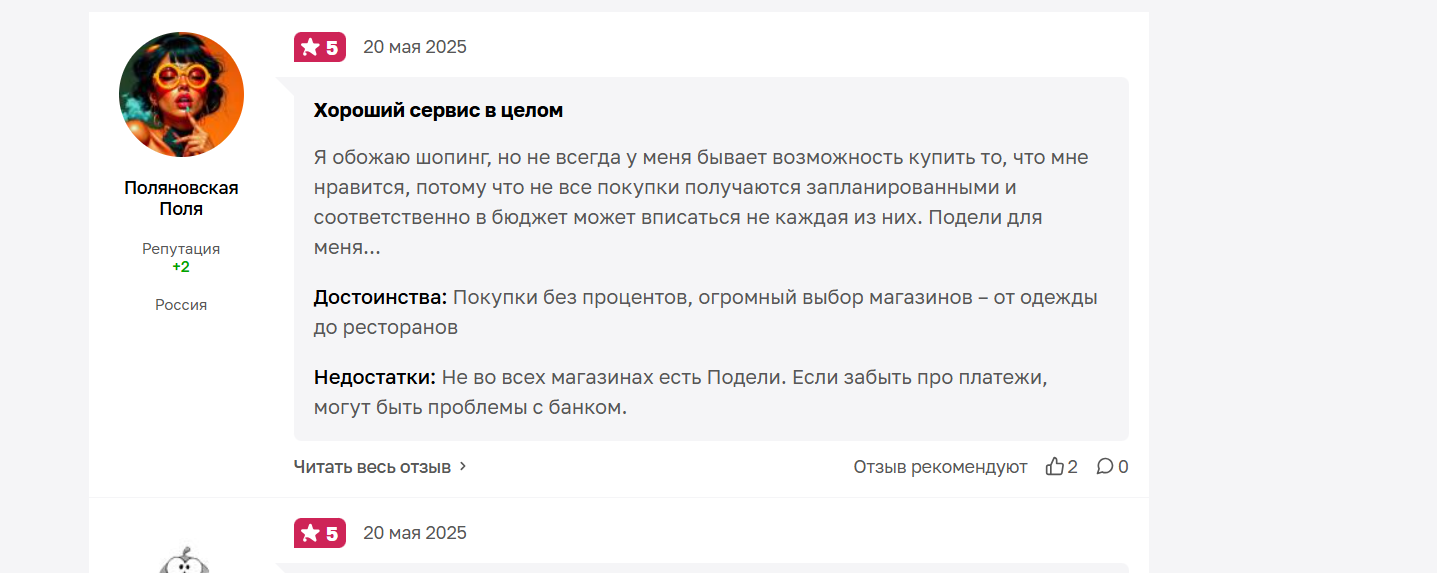Click the reputation value +2
Image resolution: width=1437 pixels, height=573 pixels.
(x=181, y=267)
